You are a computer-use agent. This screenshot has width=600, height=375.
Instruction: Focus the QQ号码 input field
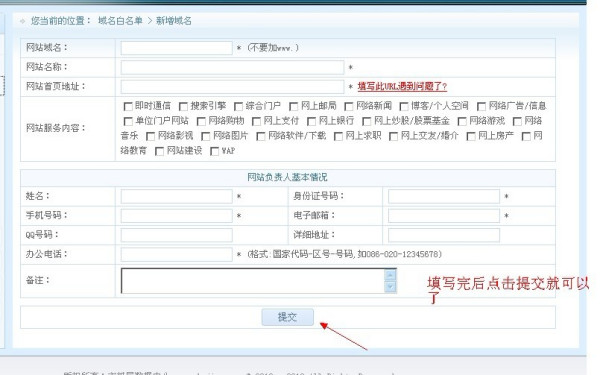point(177,235)
